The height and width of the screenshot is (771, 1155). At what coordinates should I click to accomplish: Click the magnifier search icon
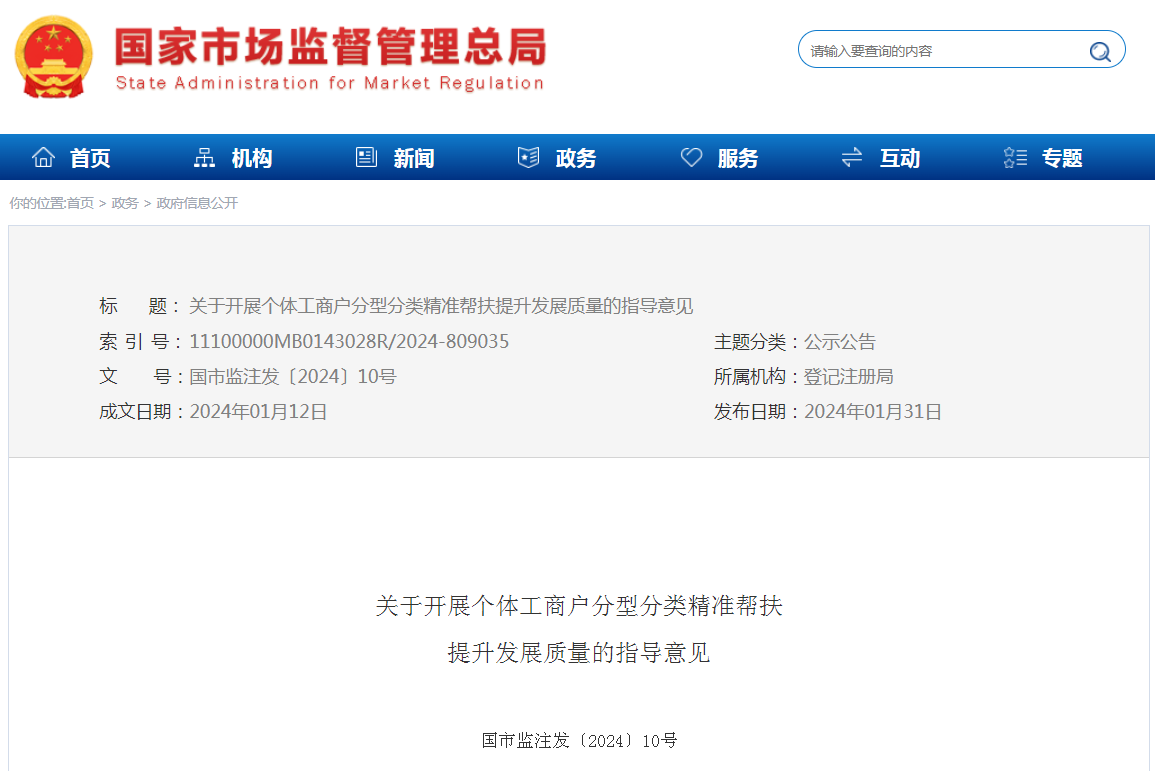pyautogui.click(x=1100, y=51)
